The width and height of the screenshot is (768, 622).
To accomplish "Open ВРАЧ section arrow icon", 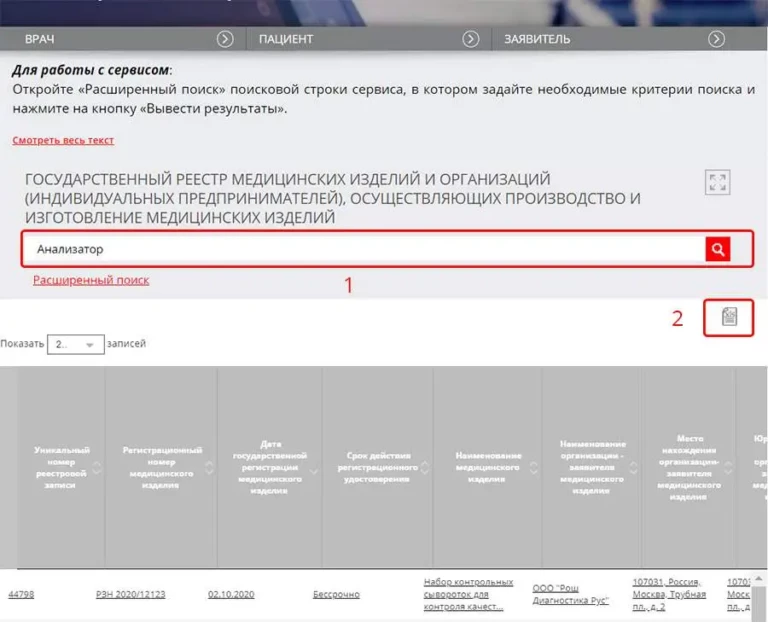I will pyautogui.click(x=225, y=39).
